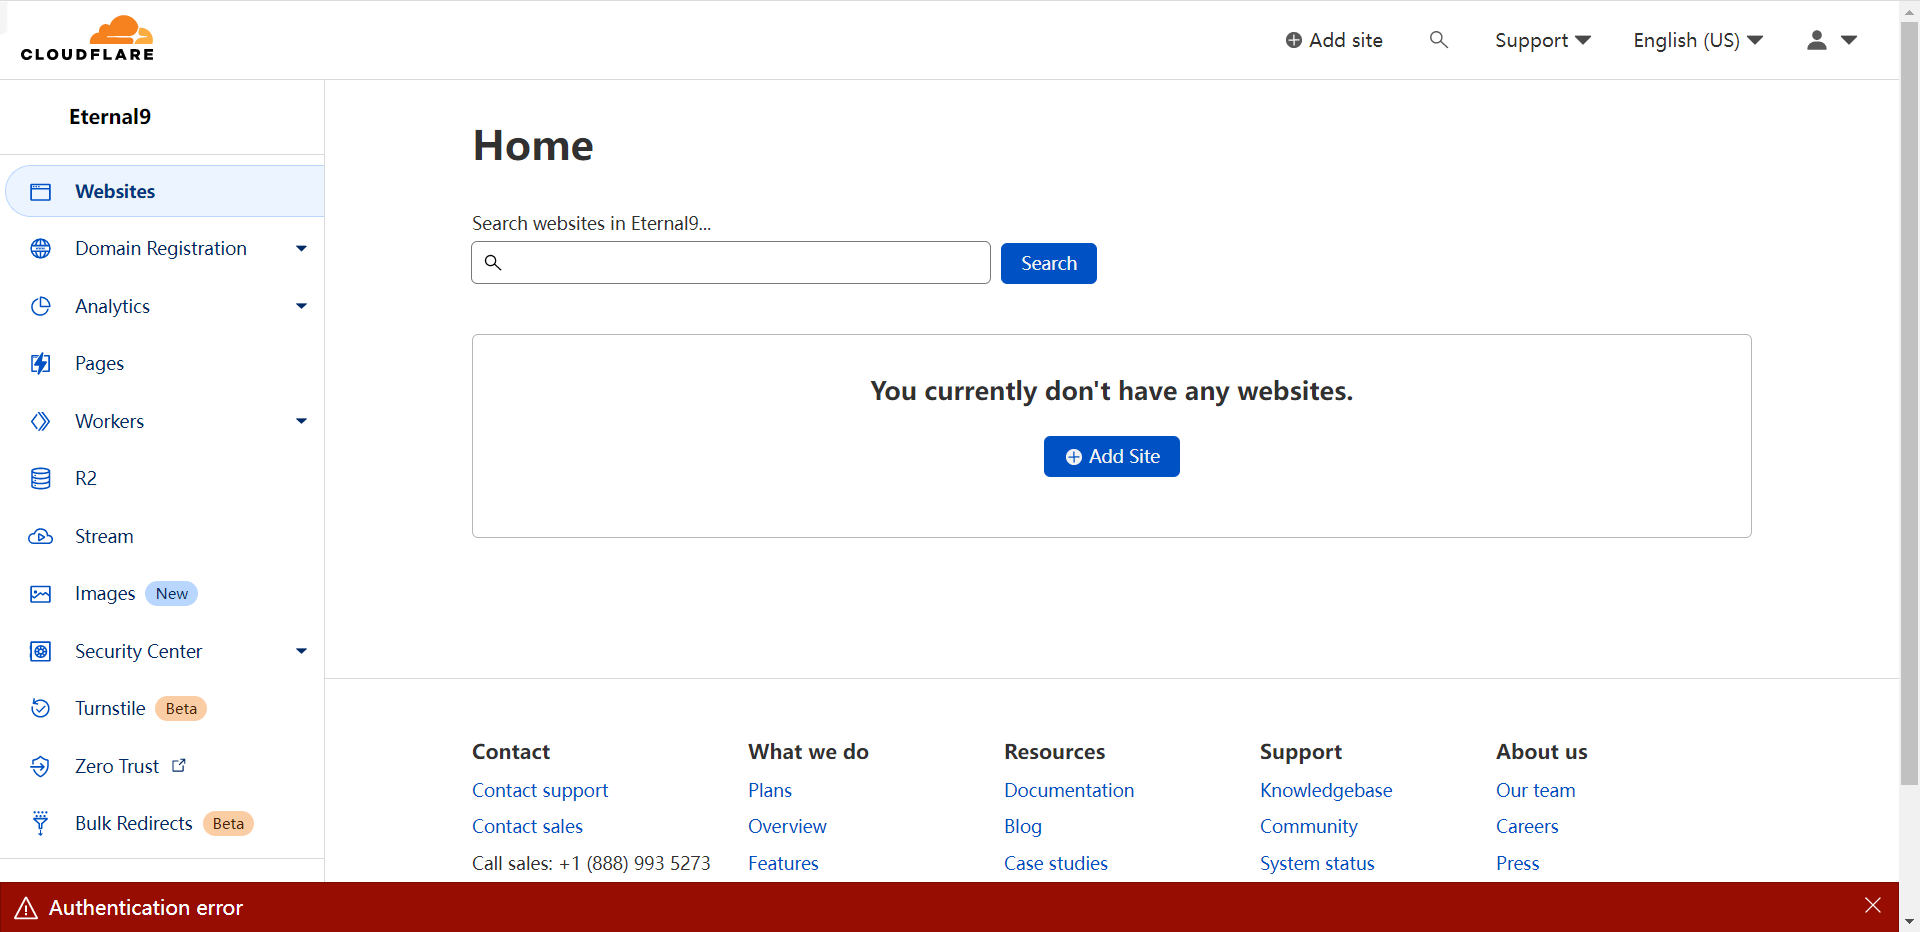
Task: Click the blue Add Site button
Action: point(1112,457)
